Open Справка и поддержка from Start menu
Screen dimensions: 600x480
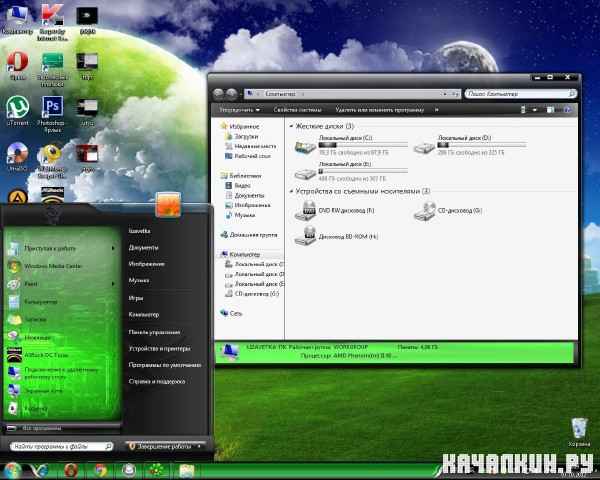157,381
